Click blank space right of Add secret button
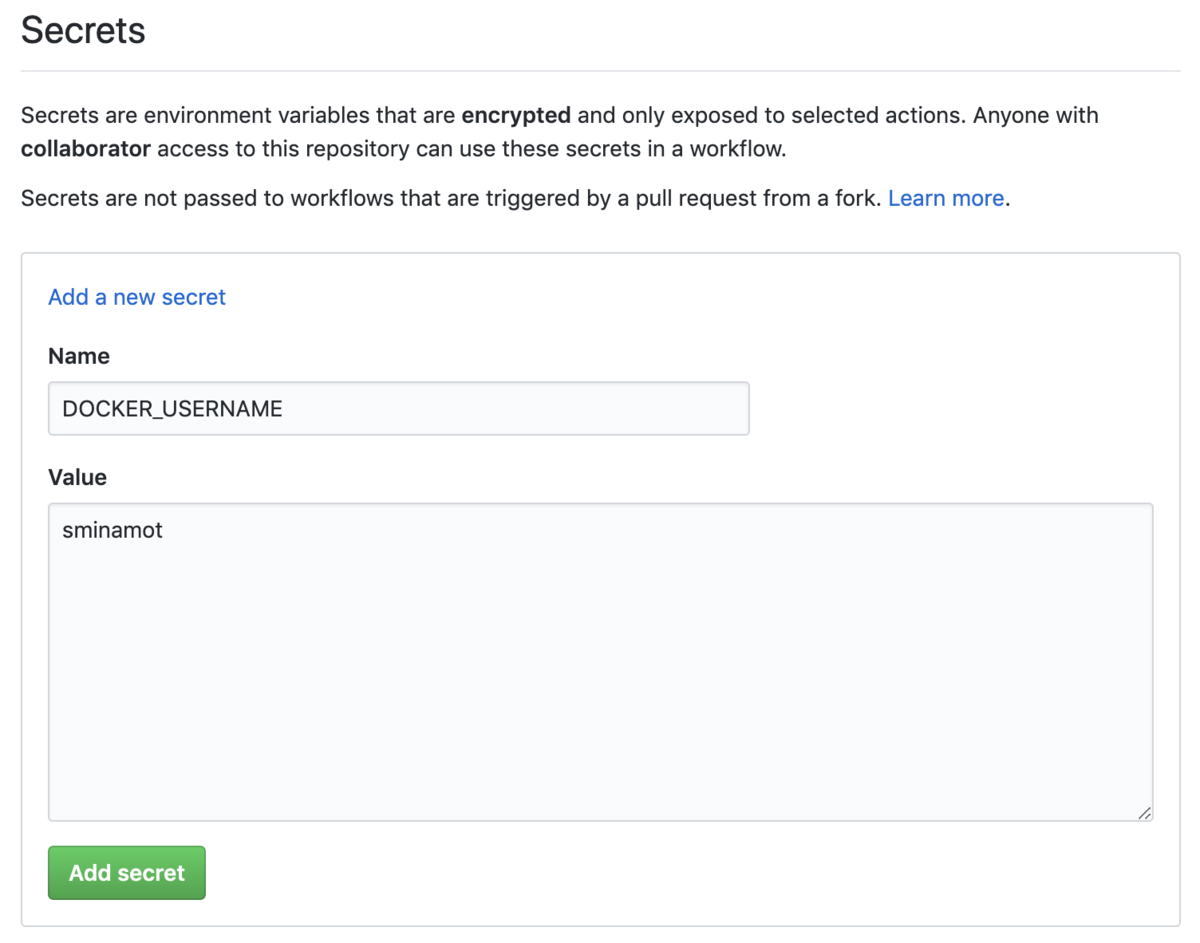This screenshot has width=1200, height=943. tap(650, 873)
